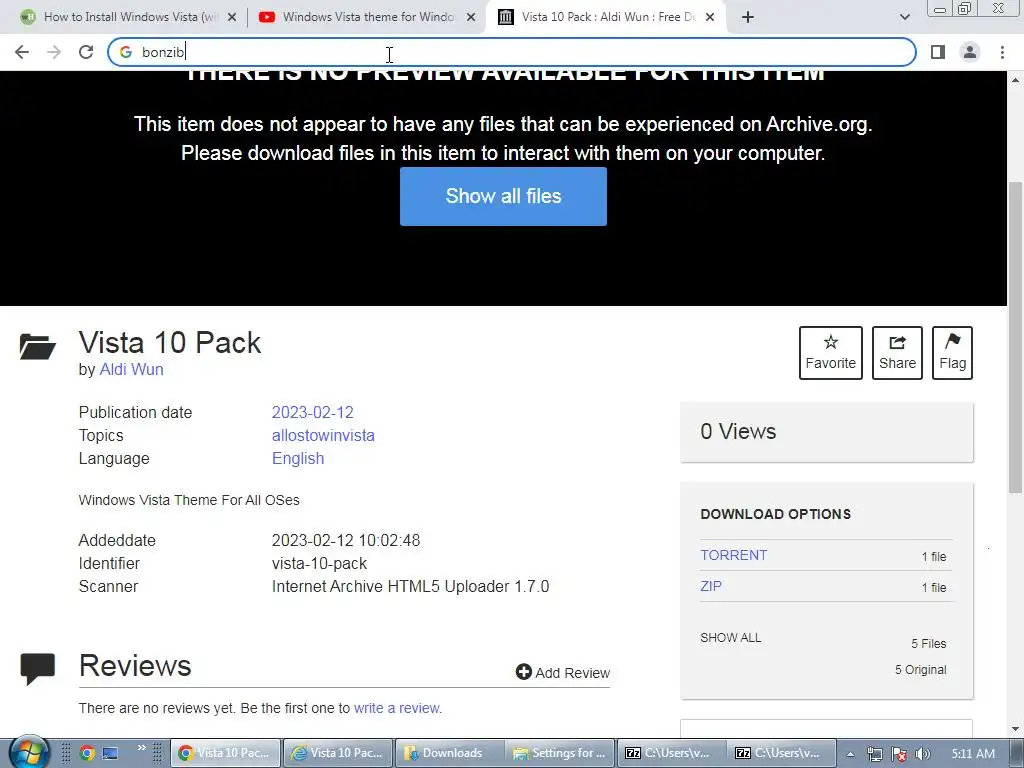Screen dimensions: 1024x768
Task: Click the Windows Vista Theme For All OSes description
Action: point(189,500)
